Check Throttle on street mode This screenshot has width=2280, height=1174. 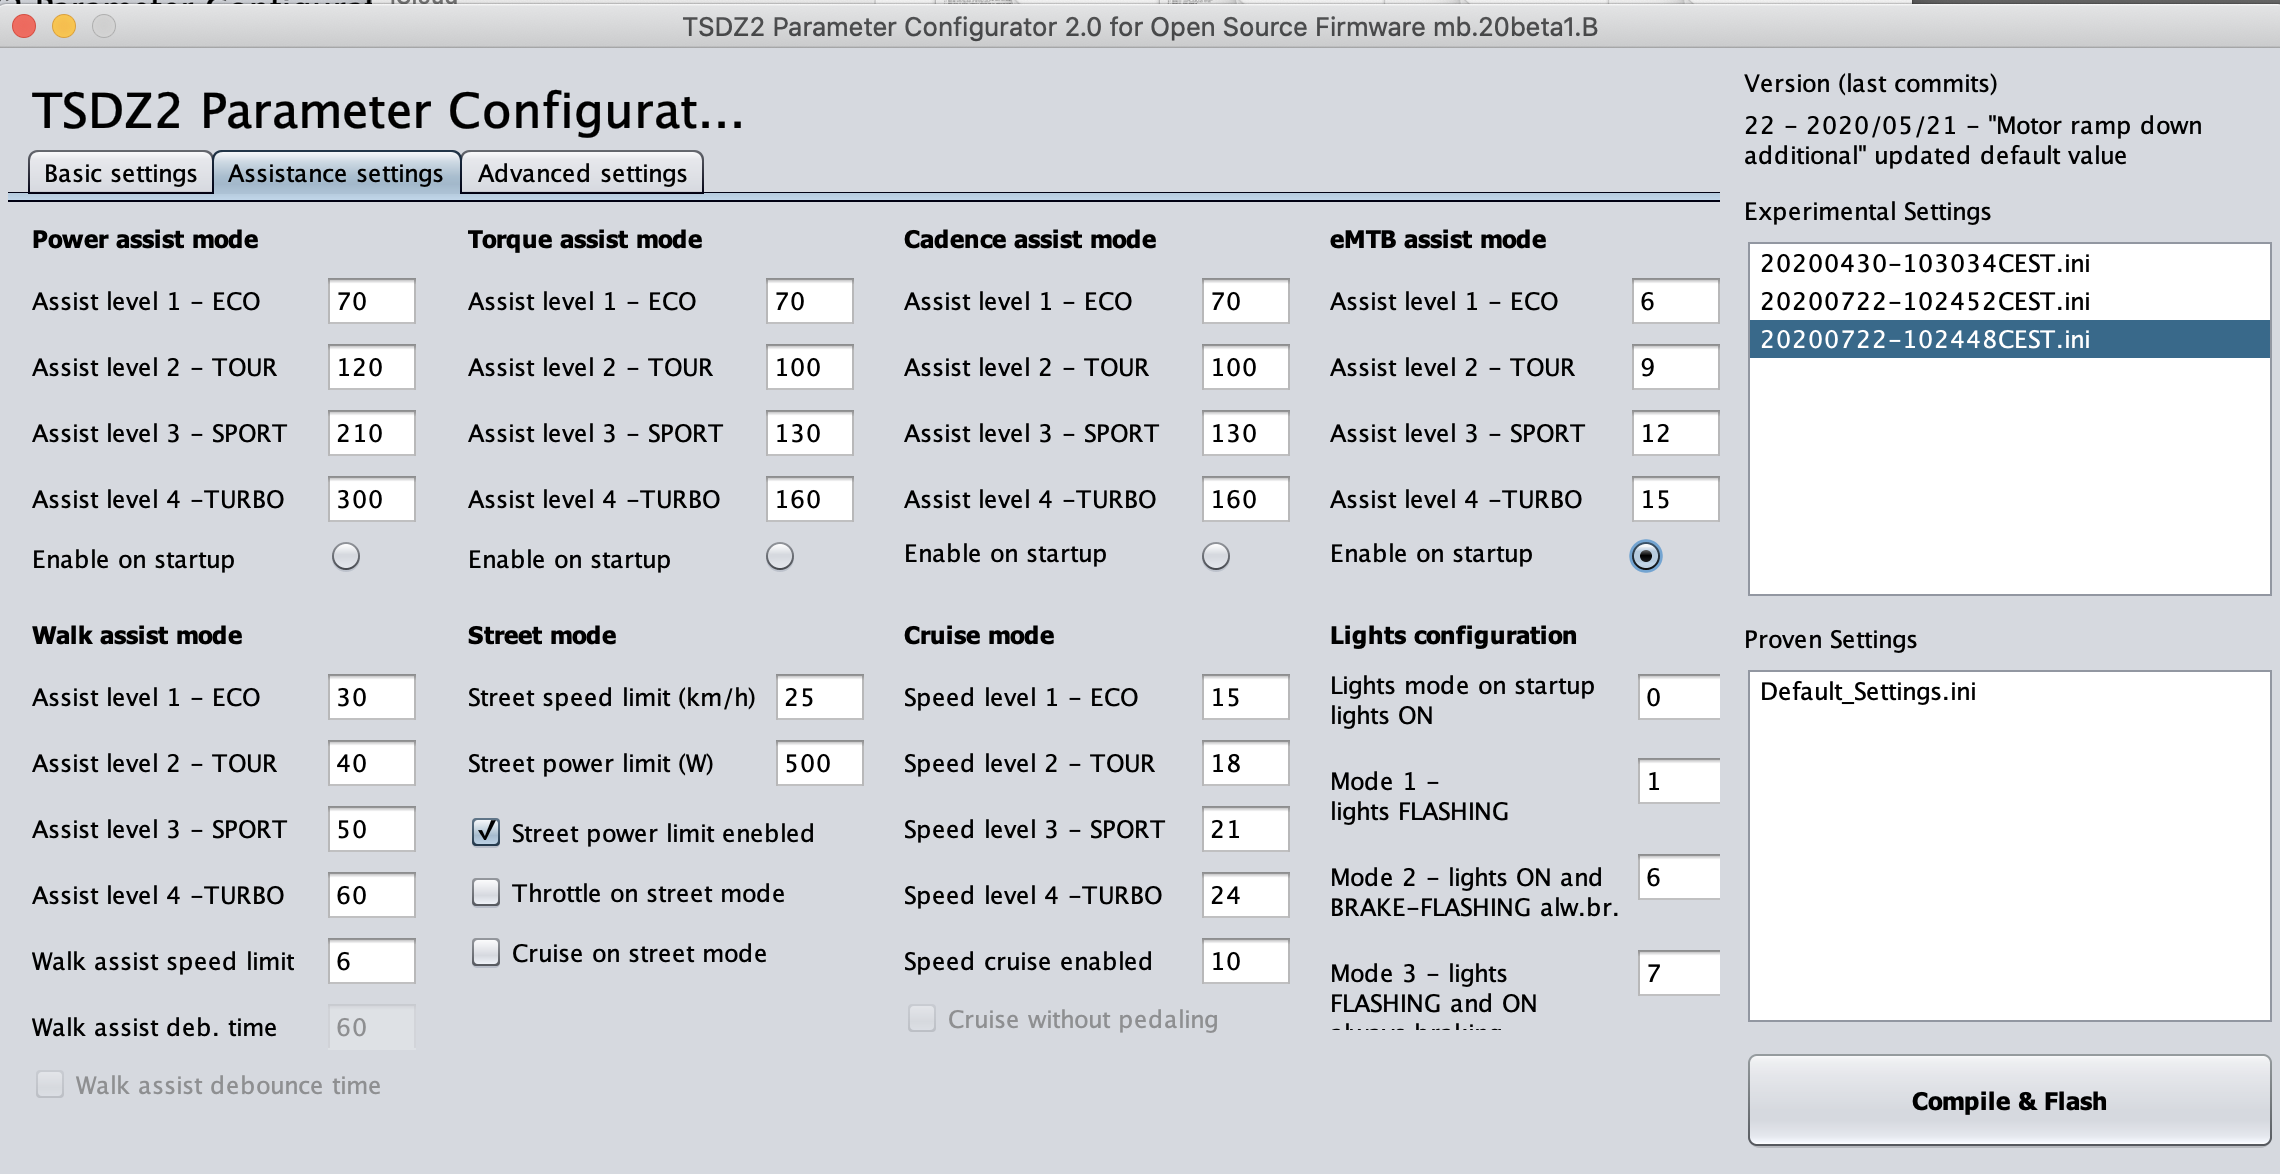(x=486, y=892)
